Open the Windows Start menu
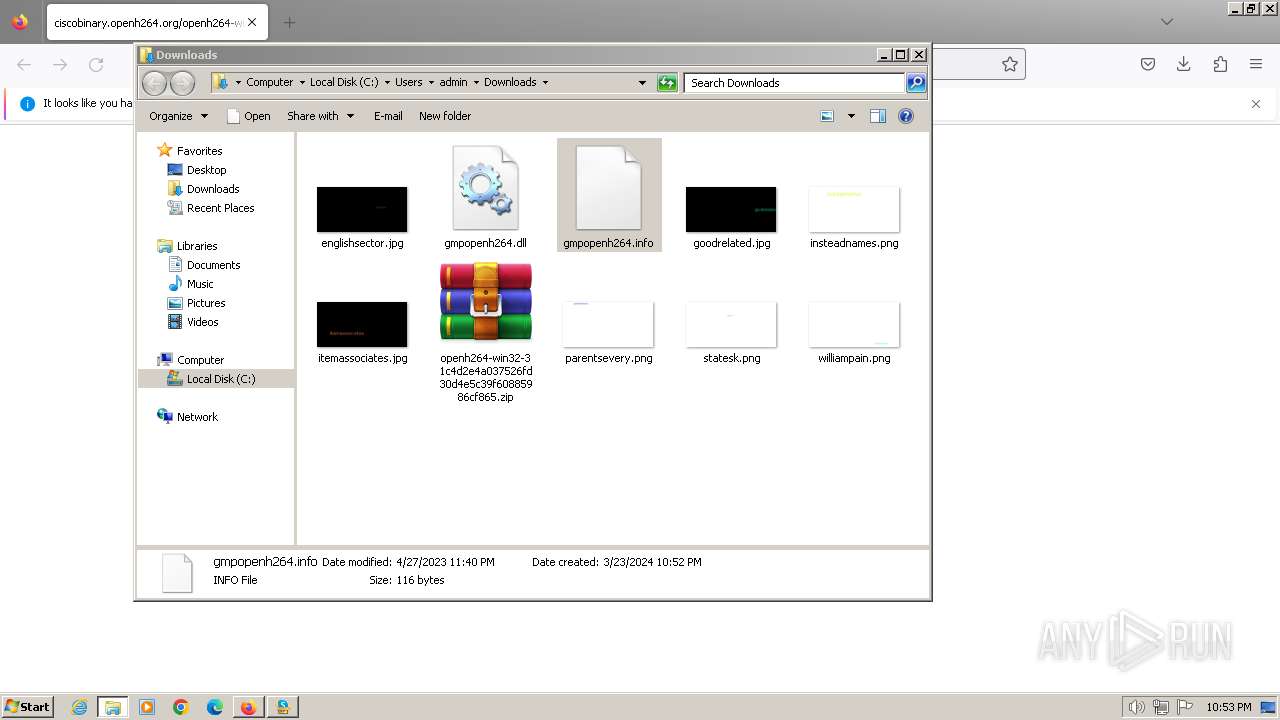 [27, 707]
